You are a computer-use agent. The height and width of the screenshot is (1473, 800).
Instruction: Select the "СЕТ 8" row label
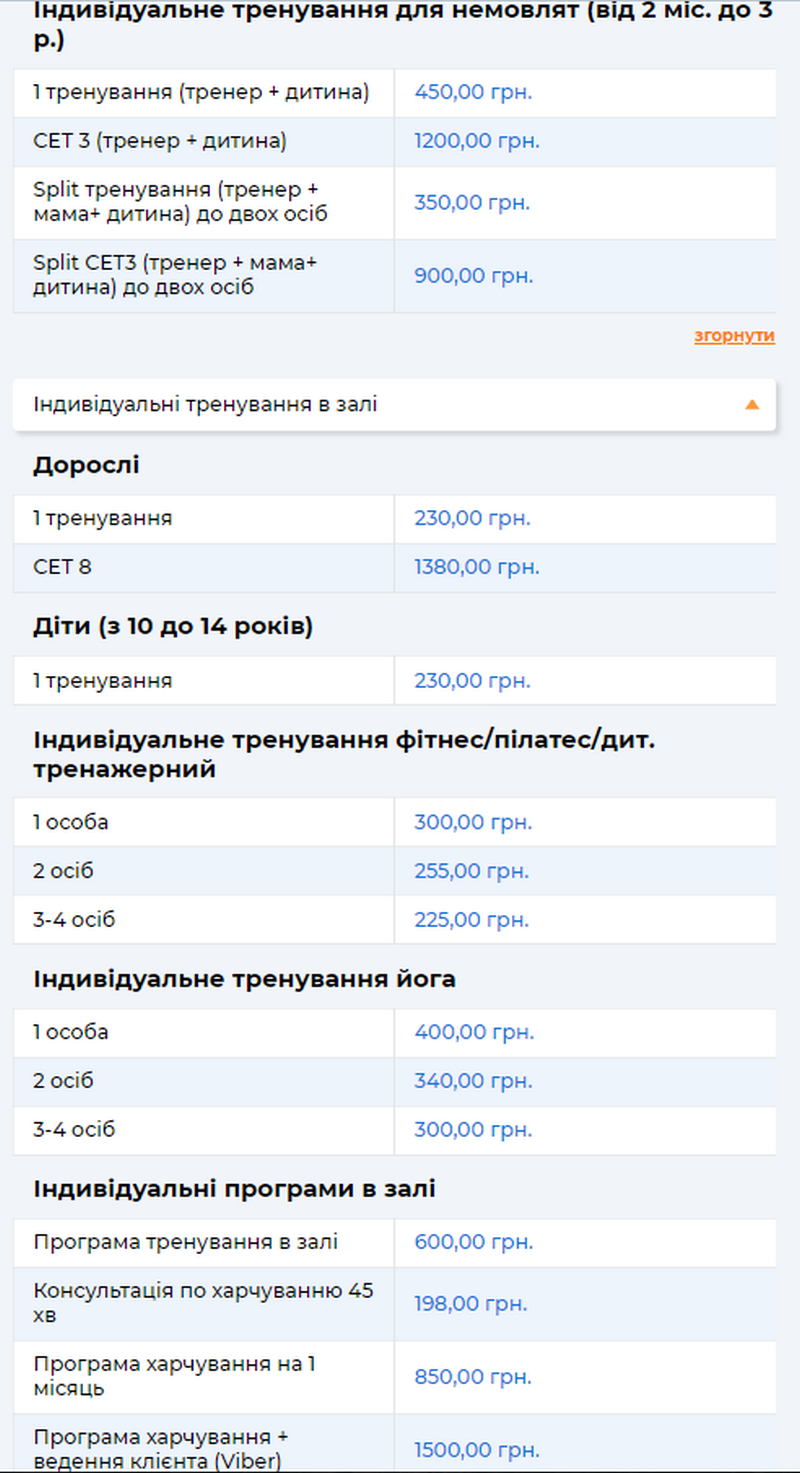pyautogui.click(x=62, y=567)
